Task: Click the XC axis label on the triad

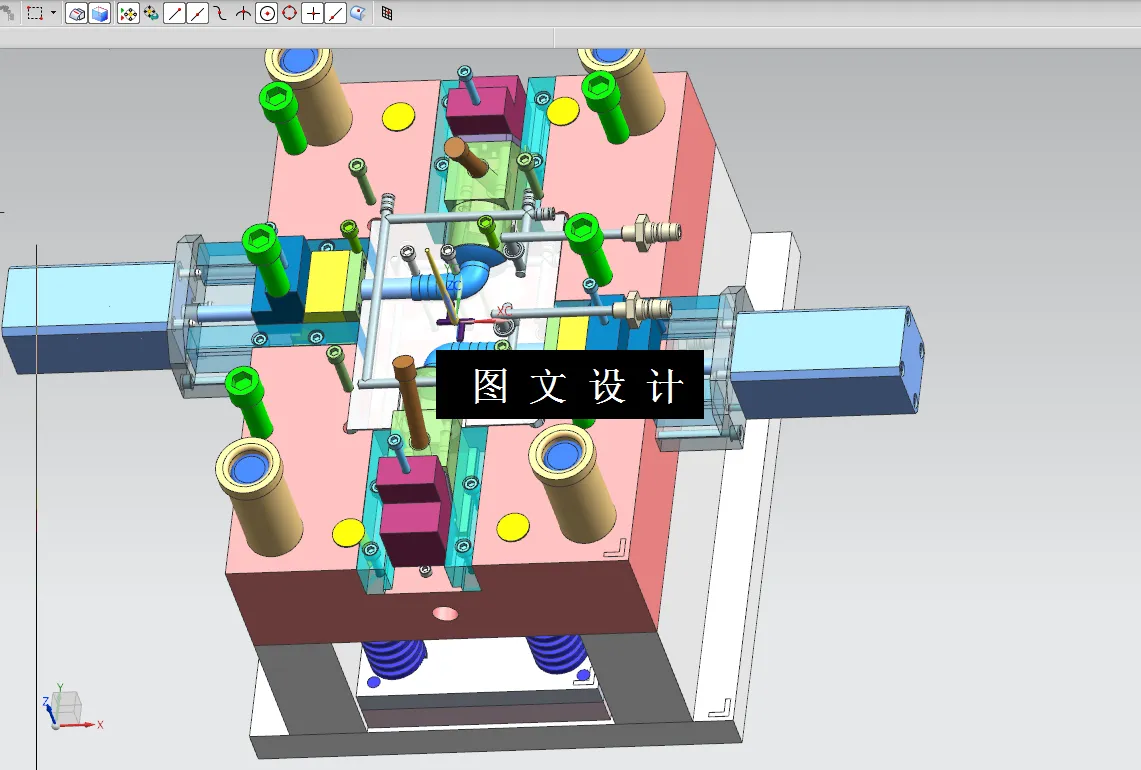Action: (505, 310)
